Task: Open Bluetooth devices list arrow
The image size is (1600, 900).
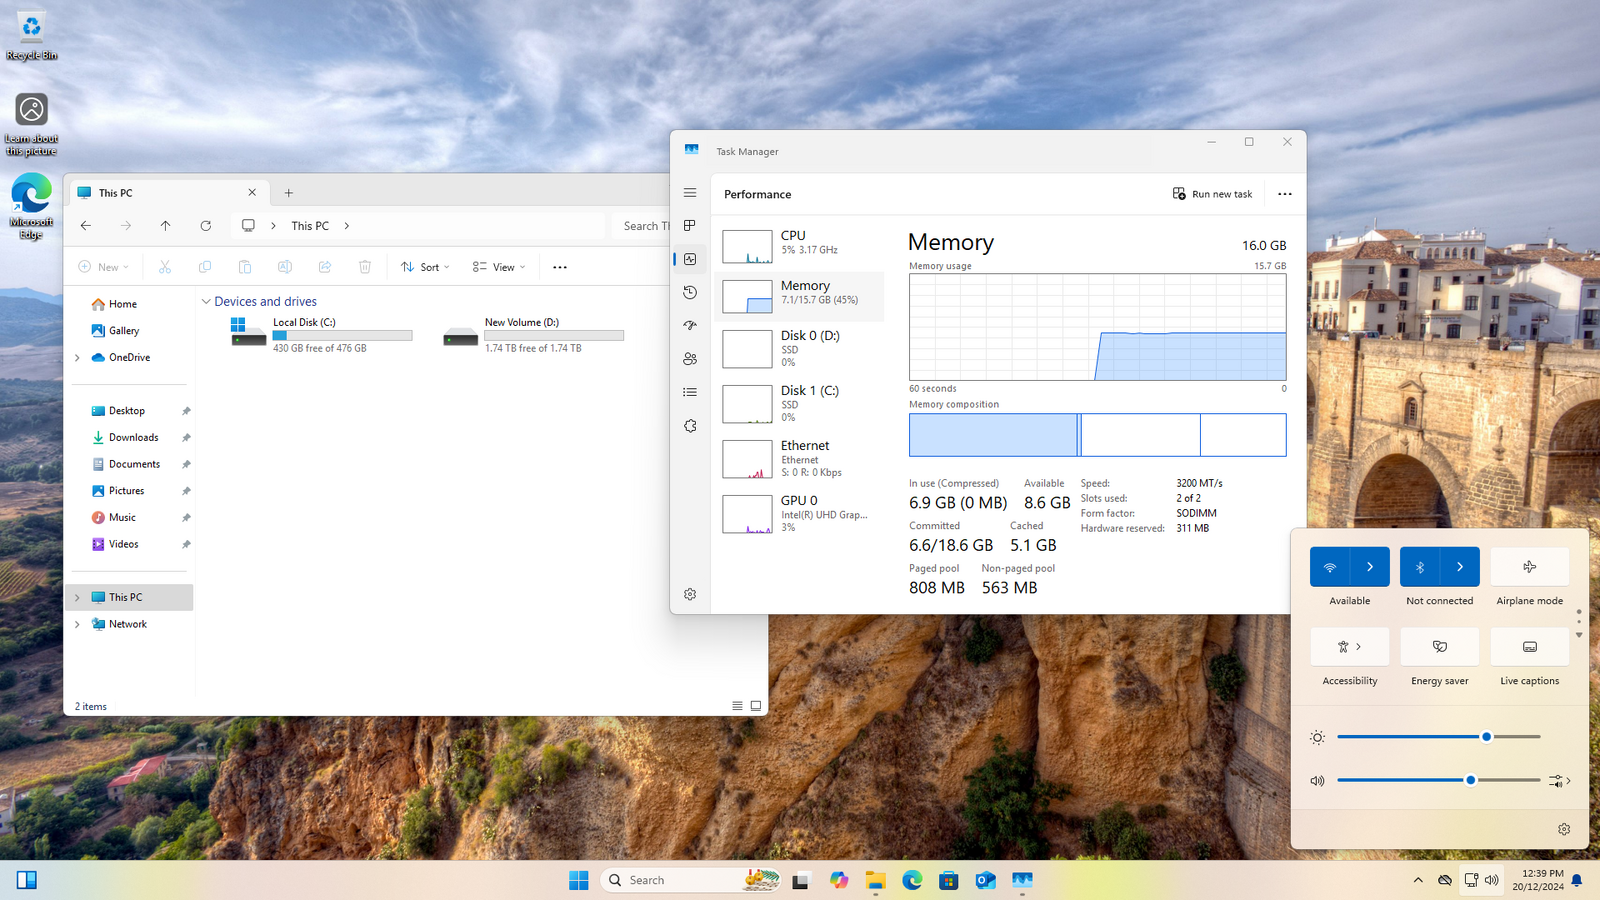Action: click(x=1460, y=567)
